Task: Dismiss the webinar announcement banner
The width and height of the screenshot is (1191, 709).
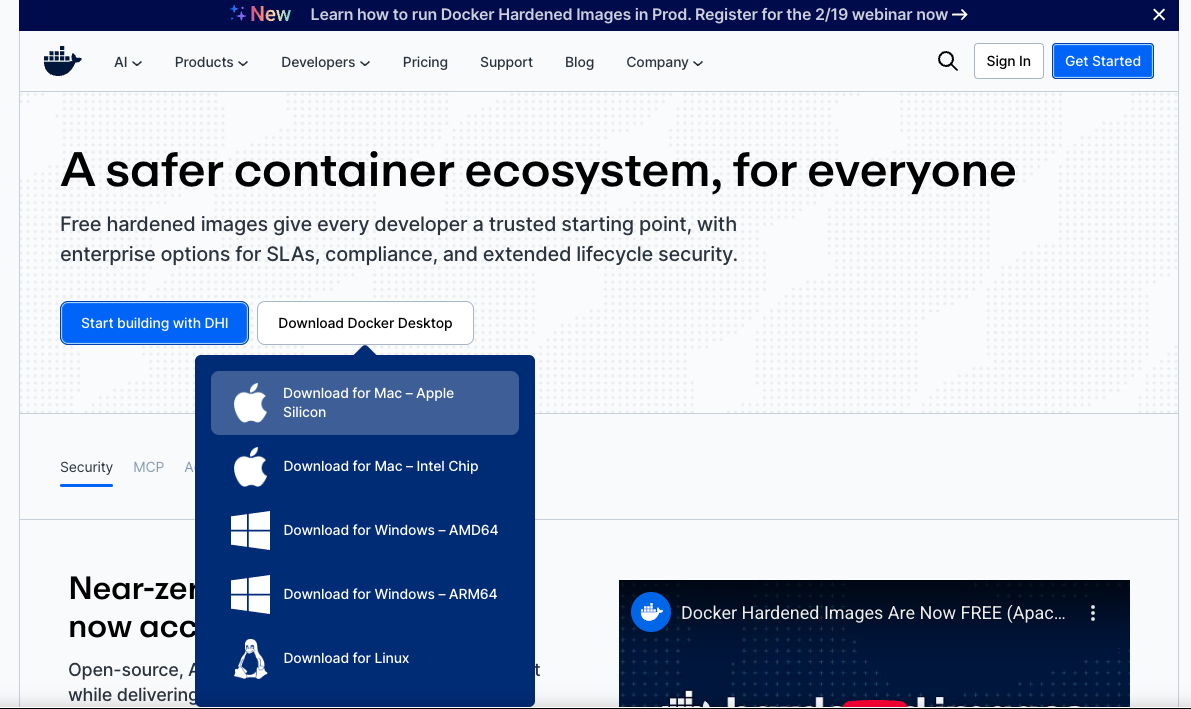Action: tap(1158, 15)
